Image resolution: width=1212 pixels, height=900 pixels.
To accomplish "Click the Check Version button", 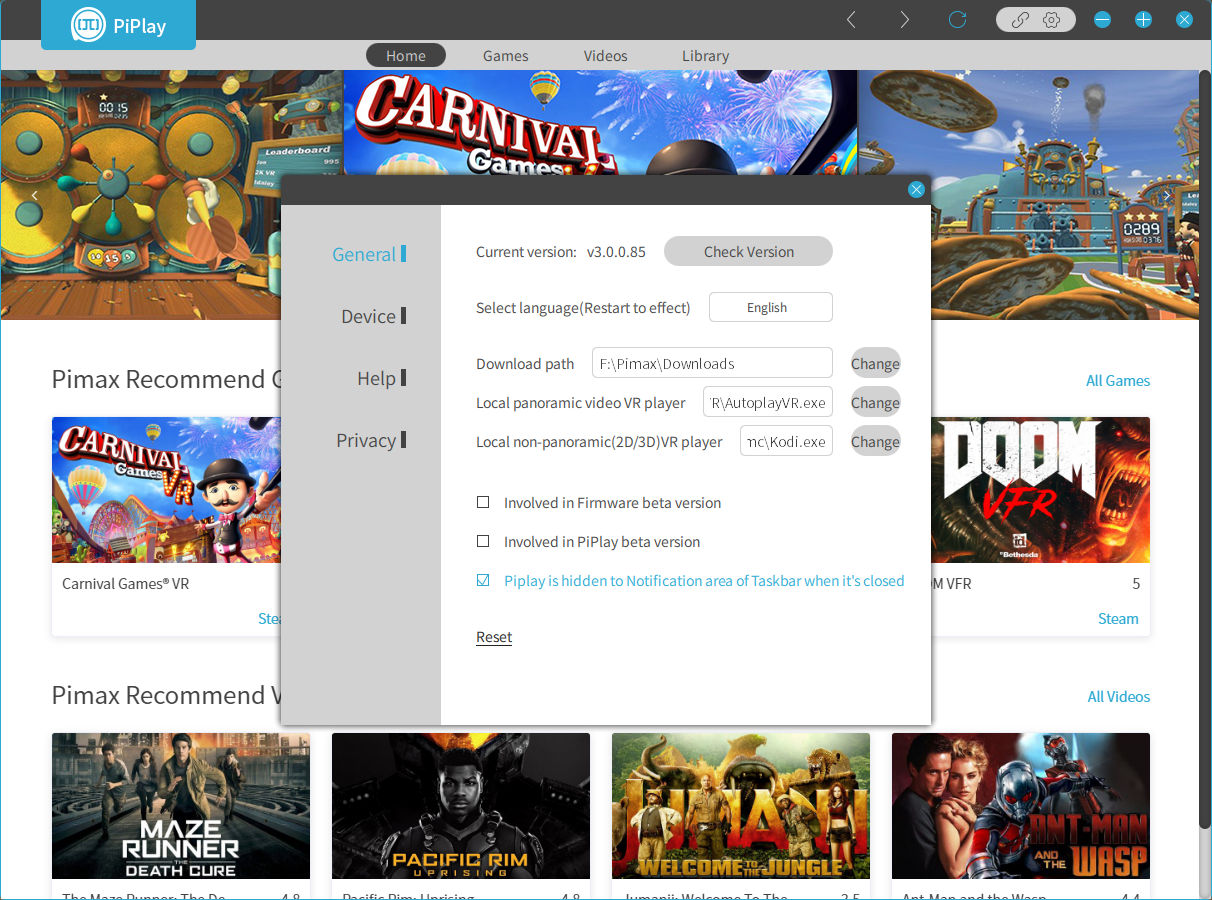I will pos(748,252).
